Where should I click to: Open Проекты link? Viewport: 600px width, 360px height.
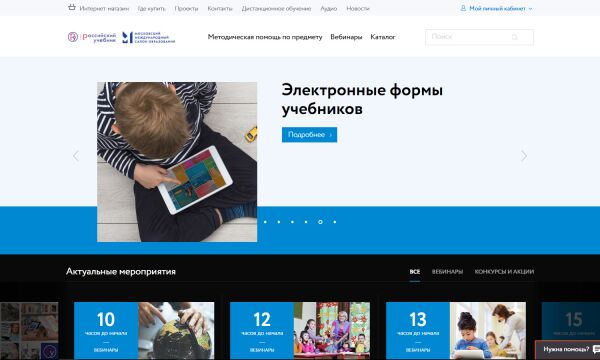pos(186,8)
